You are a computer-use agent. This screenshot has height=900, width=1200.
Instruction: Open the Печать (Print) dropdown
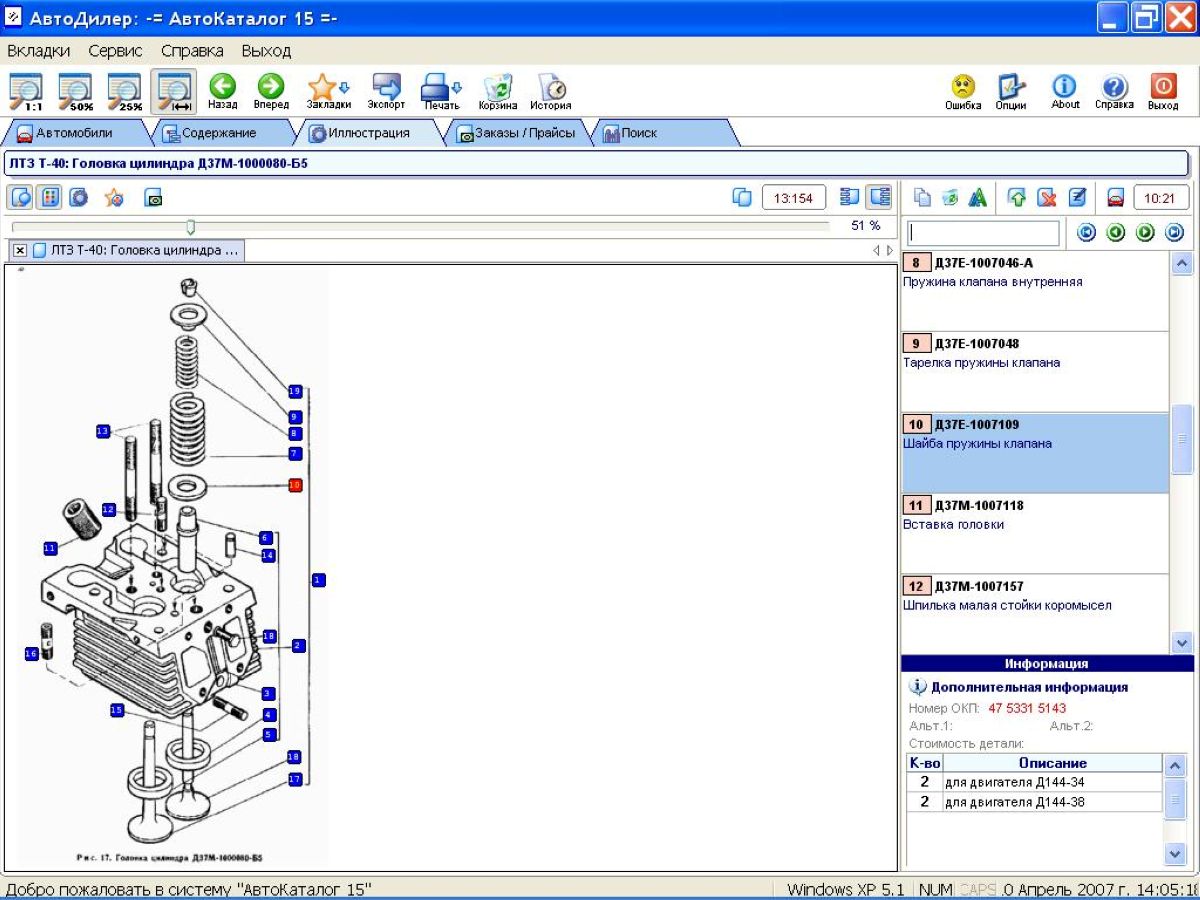point(440,88)
